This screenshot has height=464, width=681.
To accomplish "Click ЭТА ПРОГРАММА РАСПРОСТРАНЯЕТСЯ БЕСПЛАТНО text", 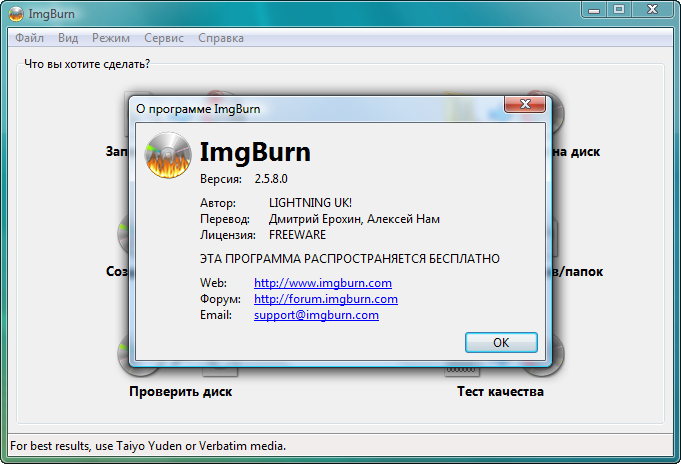I will pyautogui.click(x=350, y=259).
